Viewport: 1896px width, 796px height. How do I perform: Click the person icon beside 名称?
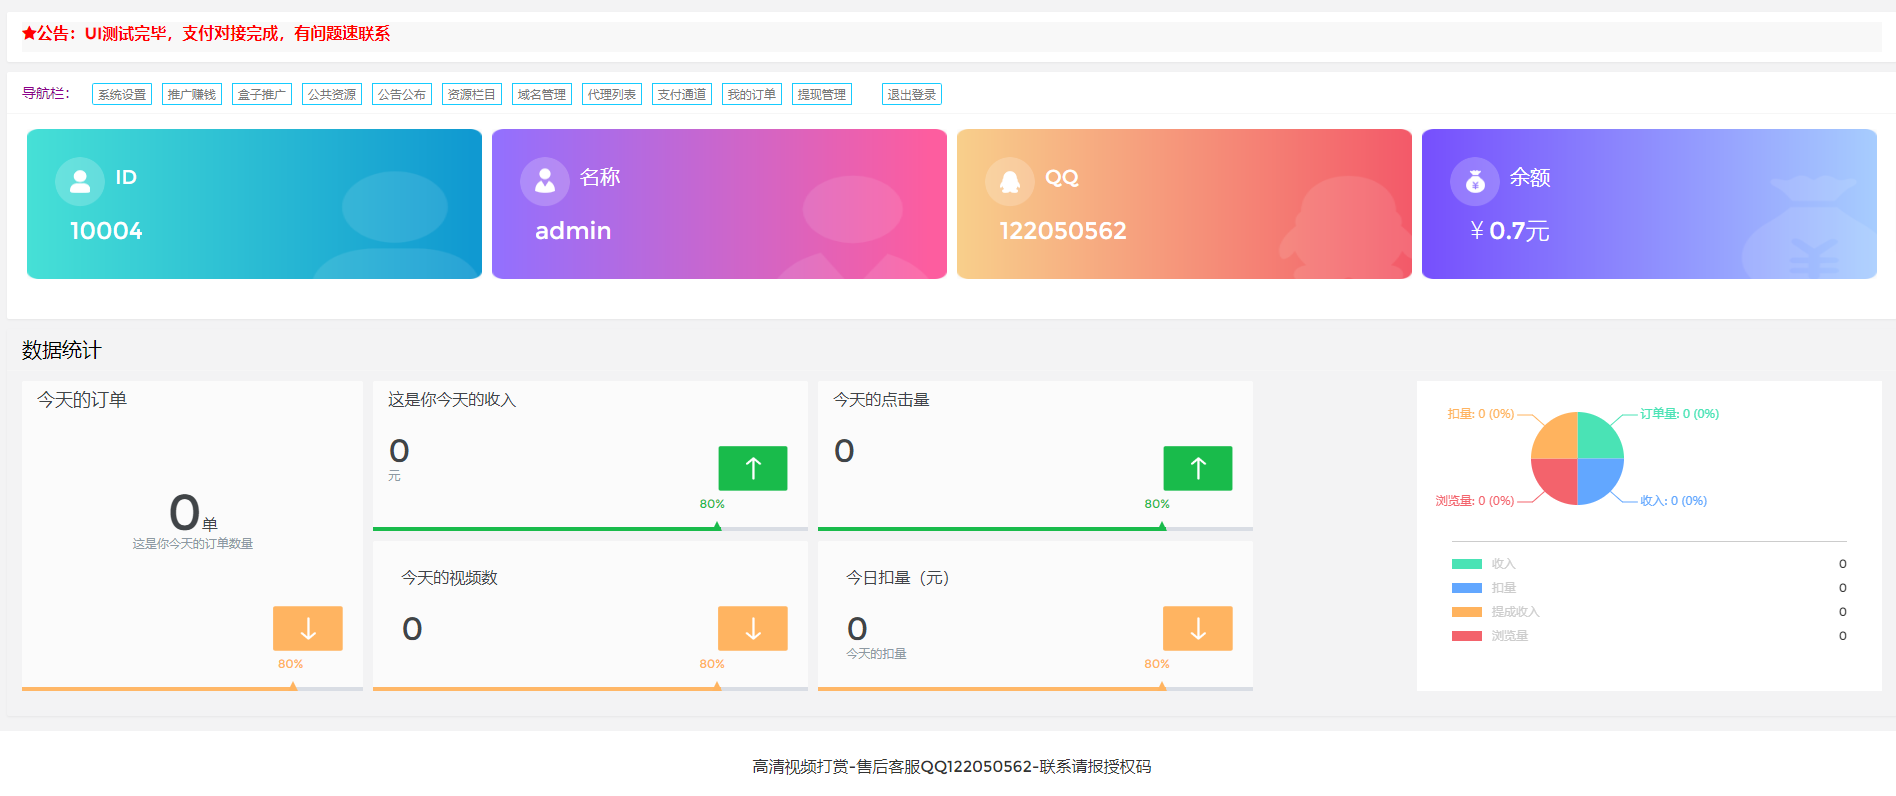pos(545,182)
